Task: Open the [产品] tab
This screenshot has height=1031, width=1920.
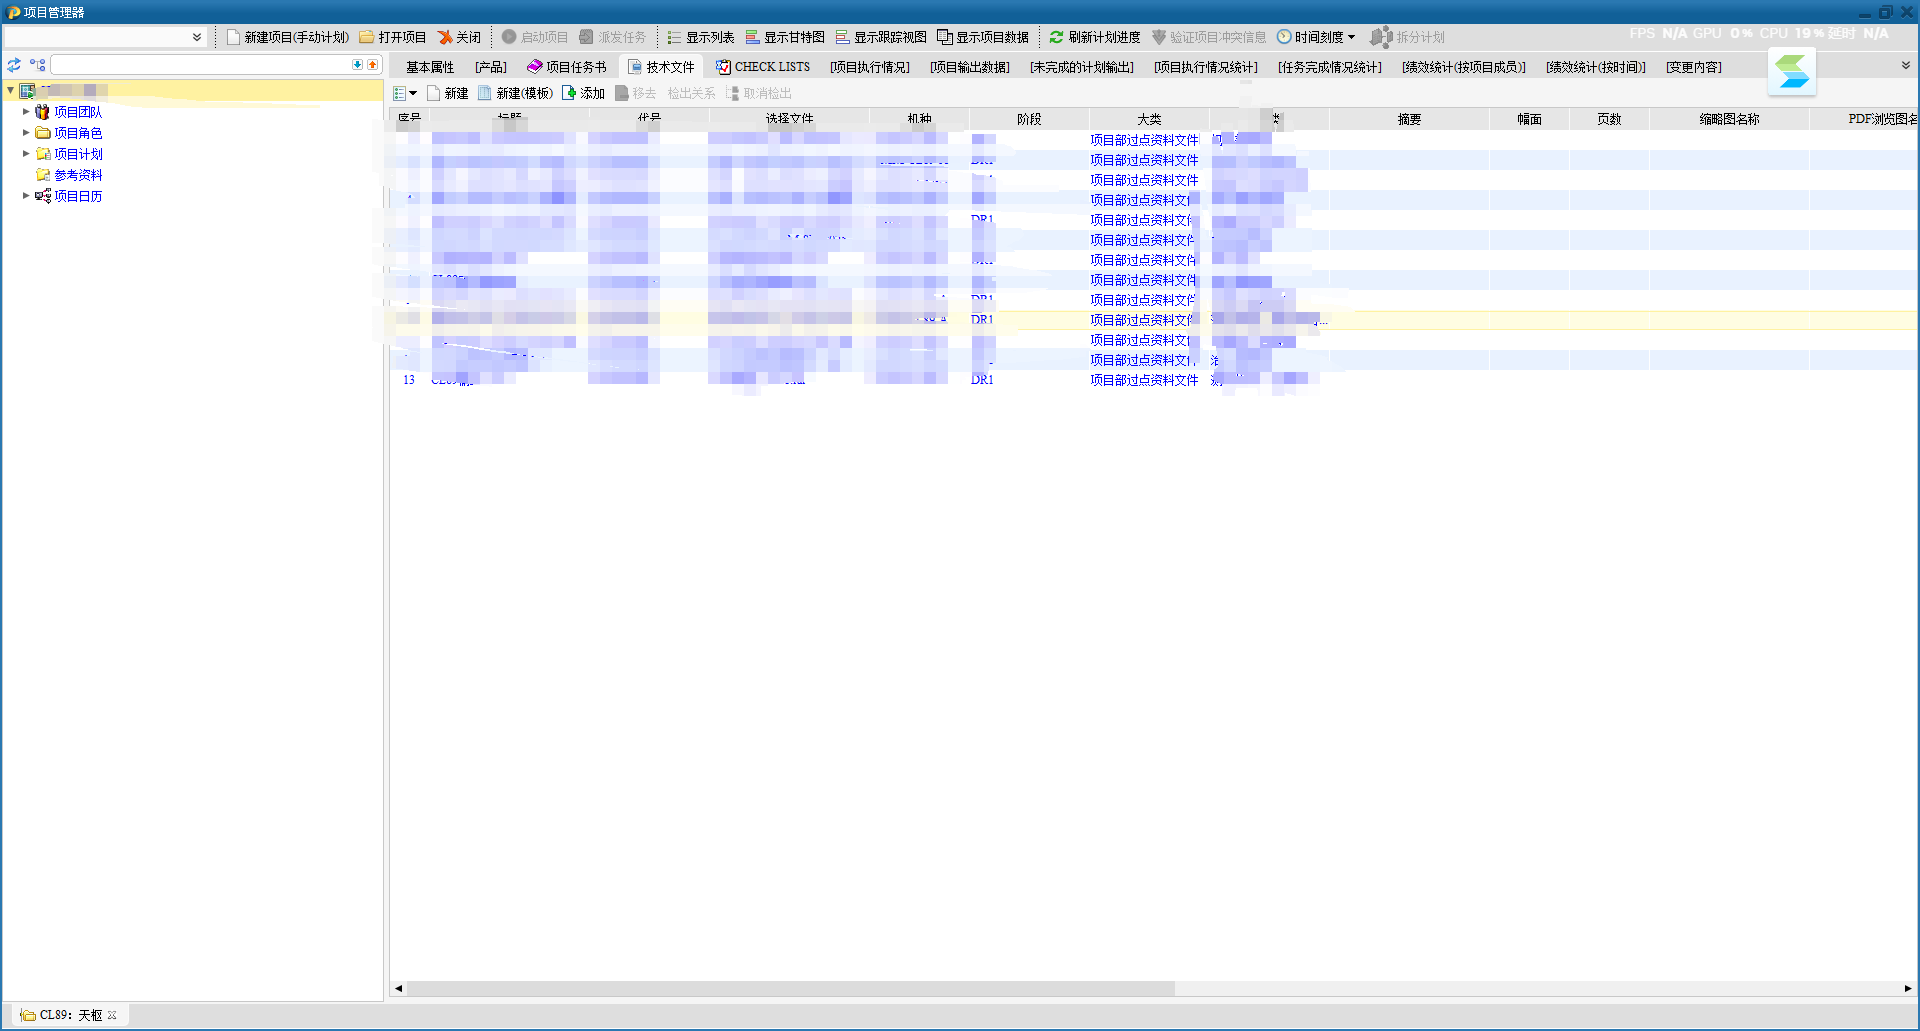Action: click(491, 67)
